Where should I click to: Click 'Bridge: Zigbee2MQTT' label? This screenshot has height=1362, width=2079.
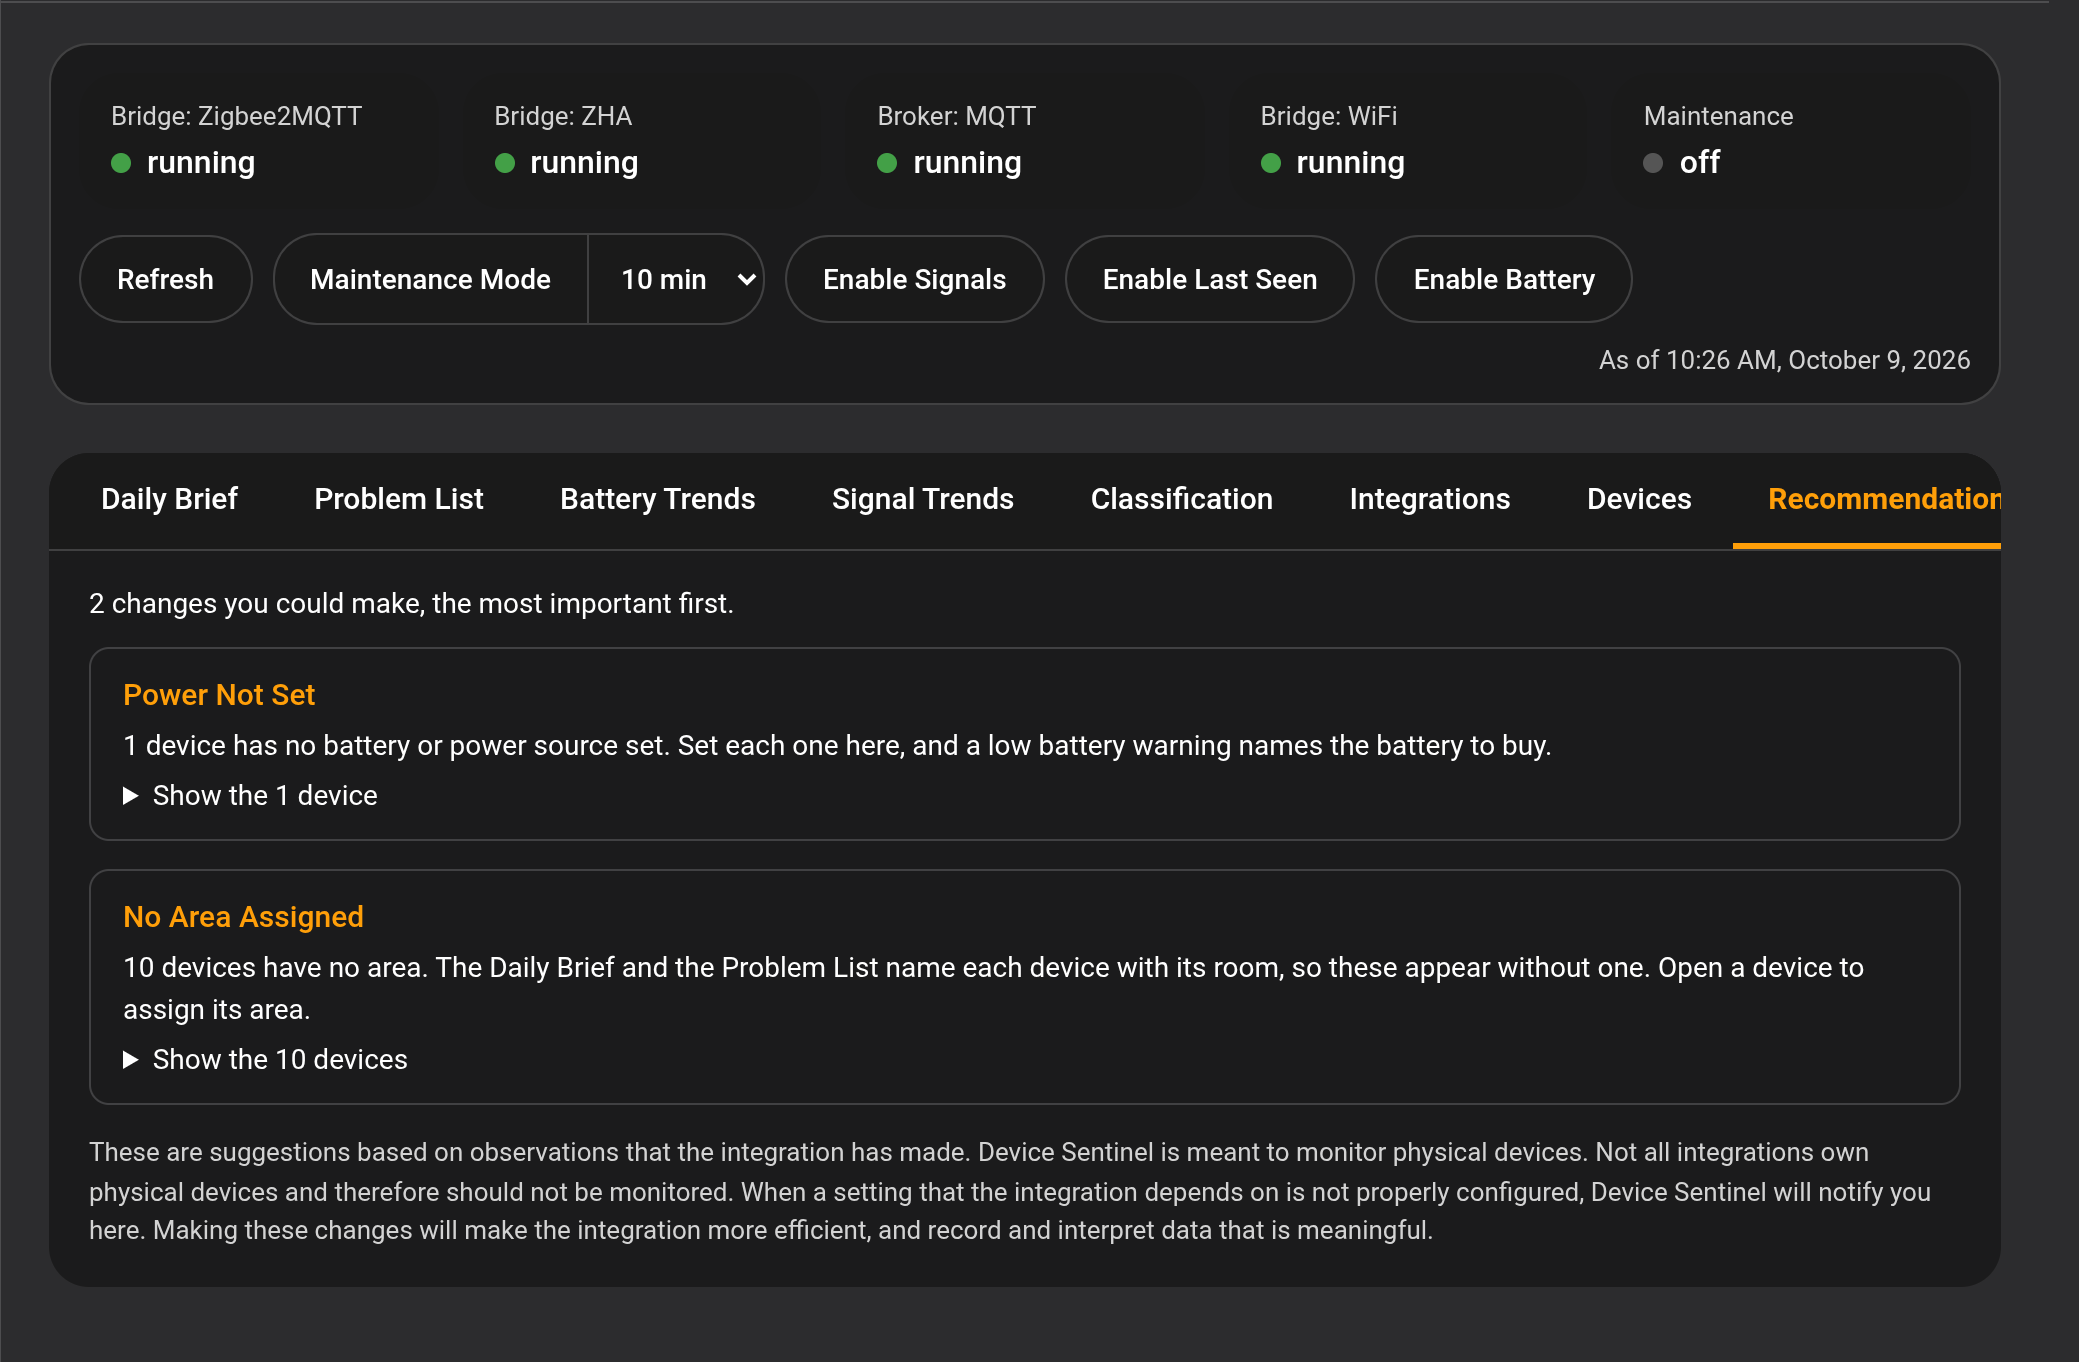(x=236, y=116)
